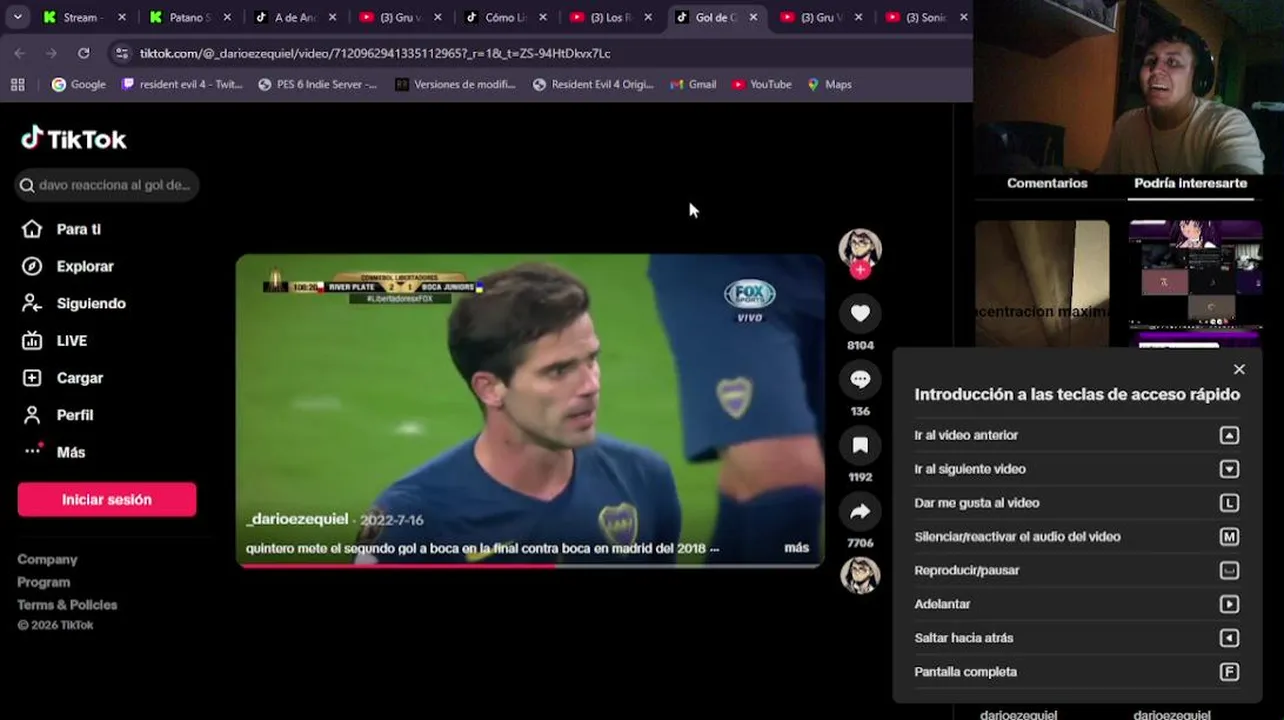Switch to the Cómo Li browser tab

pyautogui.click(x=505, y=17)
